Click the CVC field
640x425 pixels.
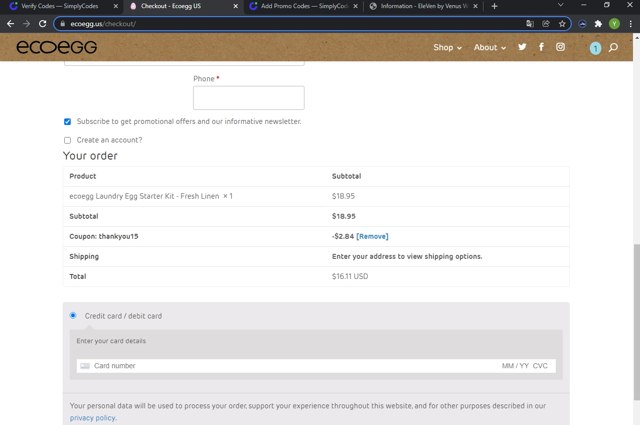pyautogui.click(x=540, y=366)
